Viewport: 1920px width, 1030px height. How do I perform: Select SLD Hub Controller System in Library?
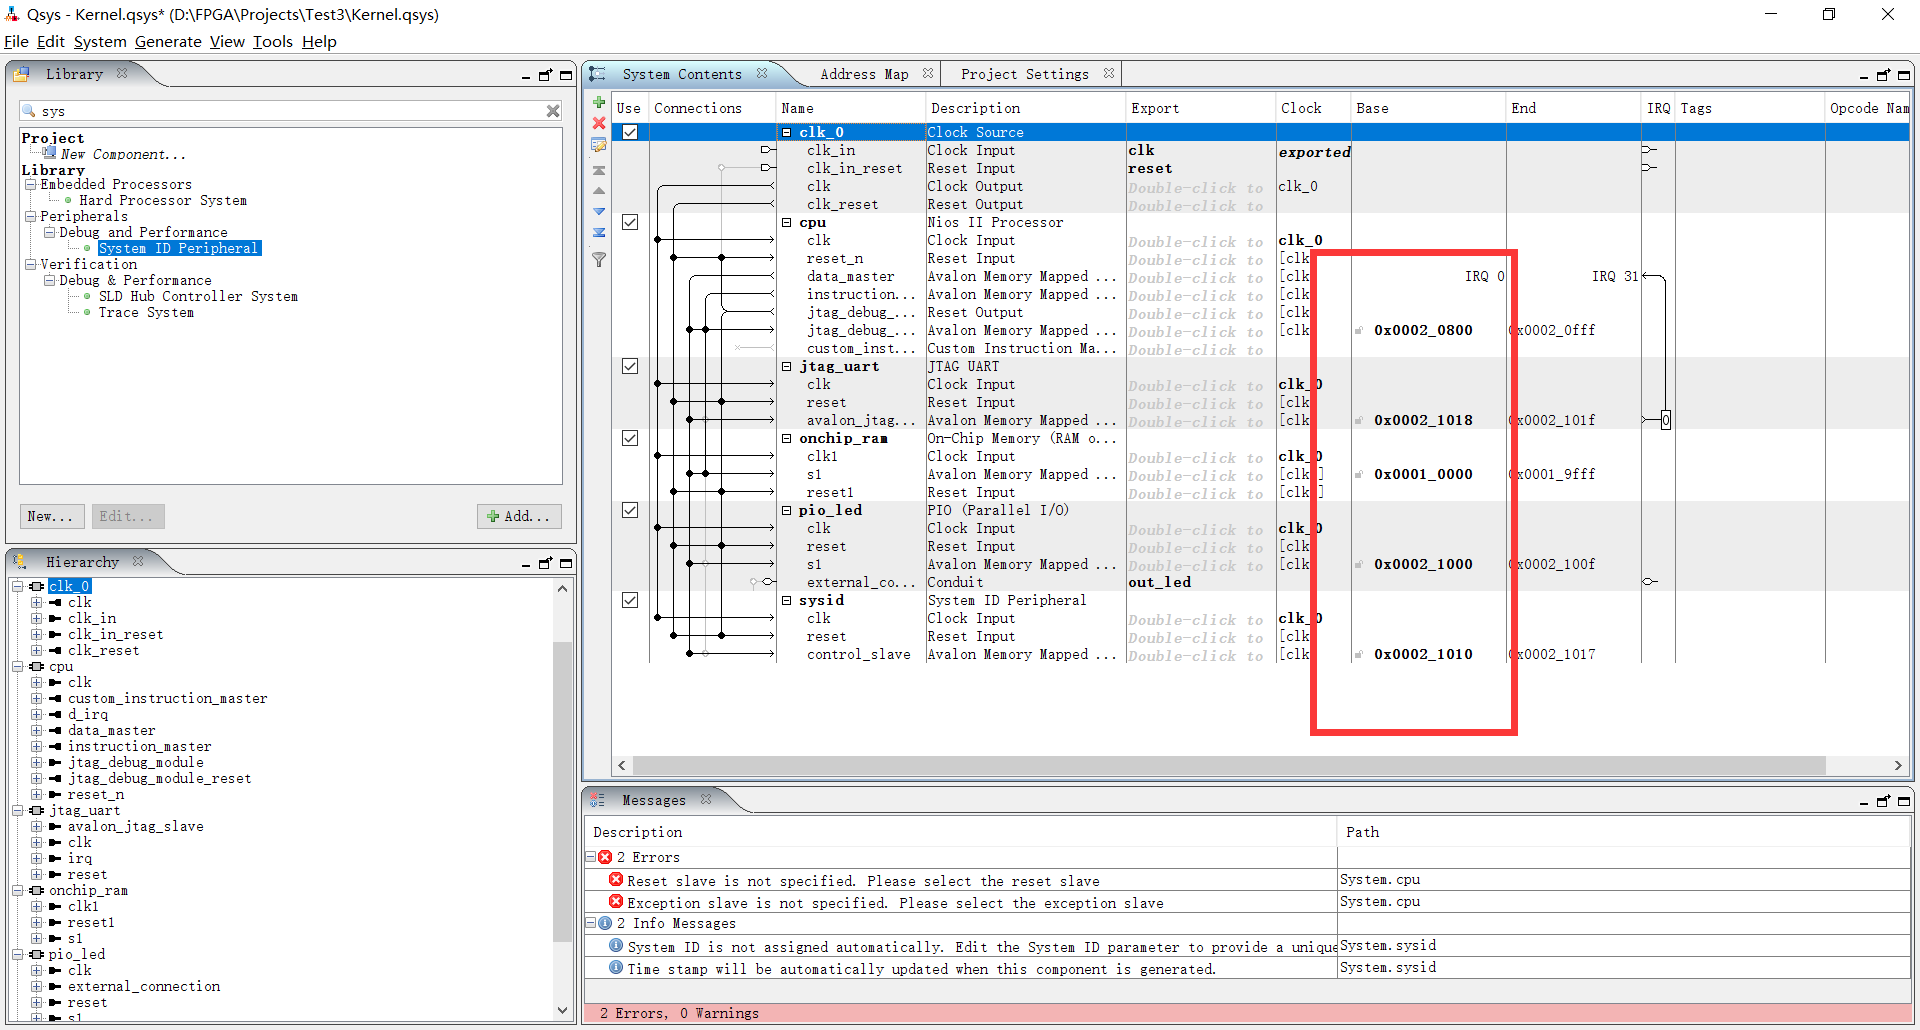coord(198,296)
